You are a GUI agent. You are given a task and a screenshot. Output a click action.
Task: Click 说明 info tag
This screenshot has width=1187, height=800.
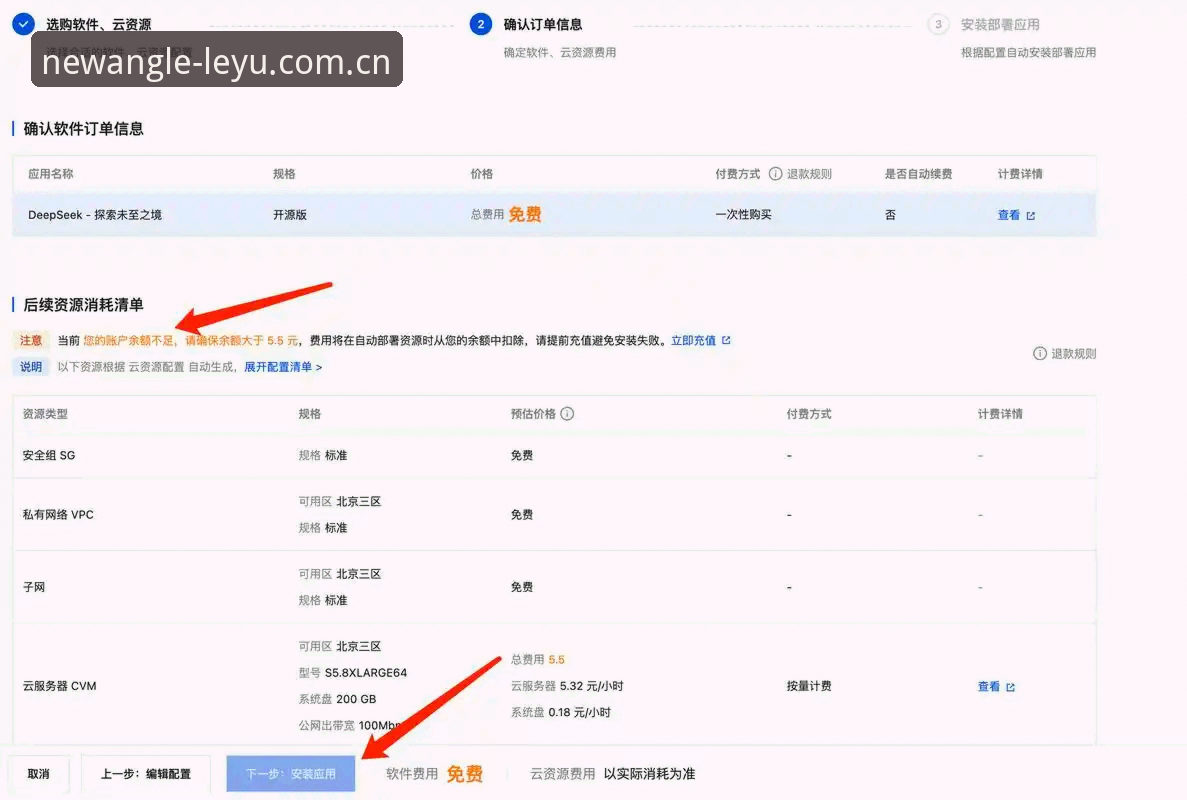coord(31,367)
